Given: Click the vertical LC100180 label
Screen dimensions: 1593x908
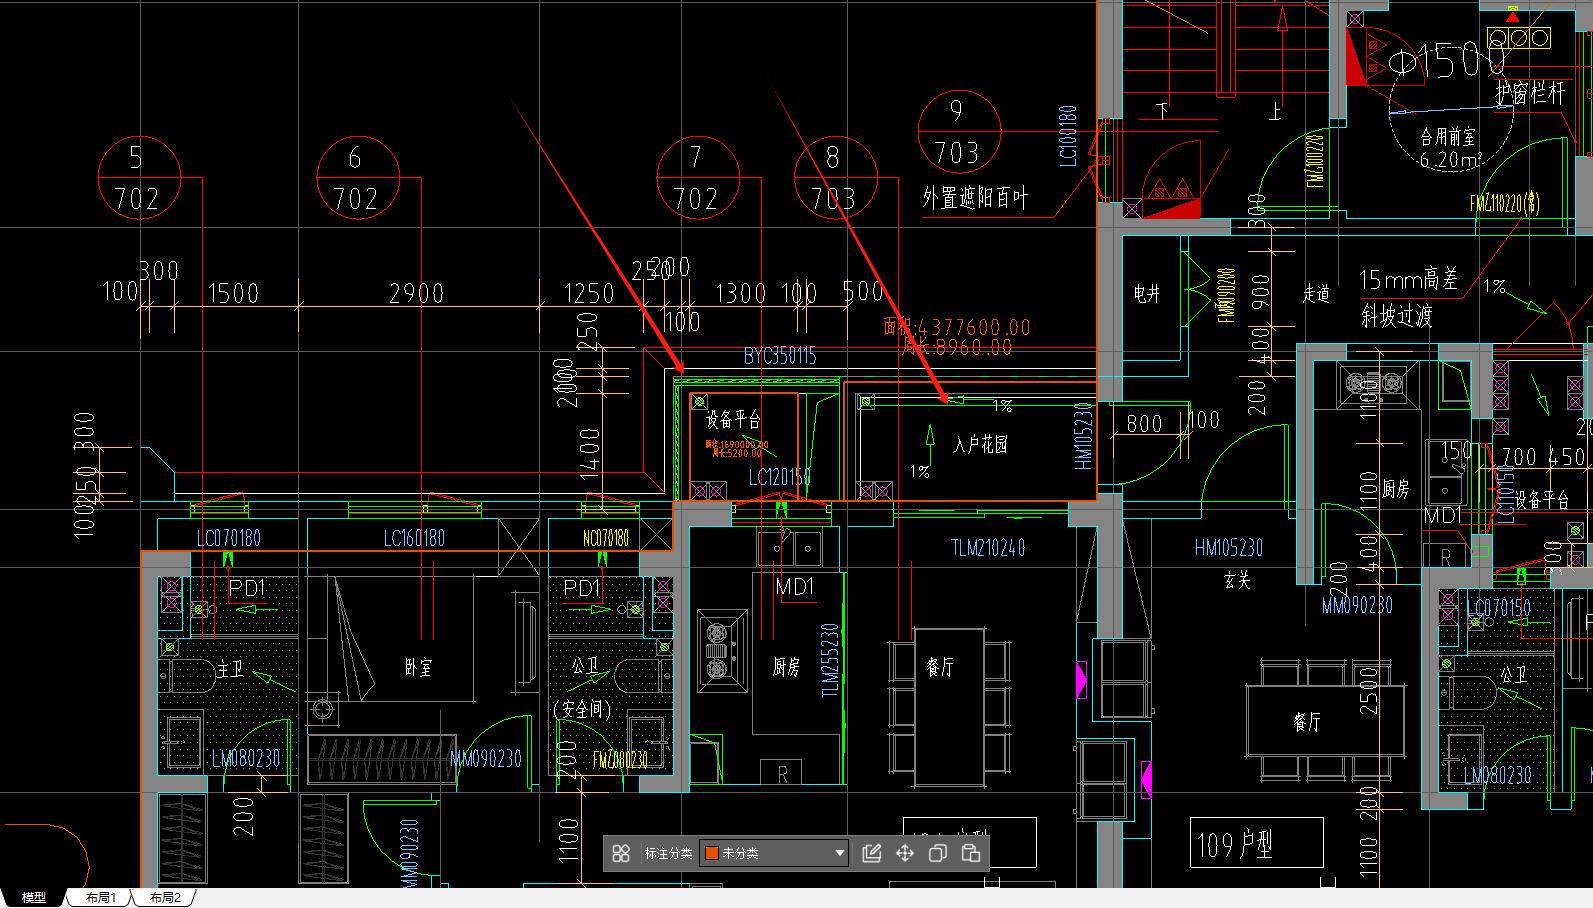Looking at the screenshot, I should [1068, 134].
